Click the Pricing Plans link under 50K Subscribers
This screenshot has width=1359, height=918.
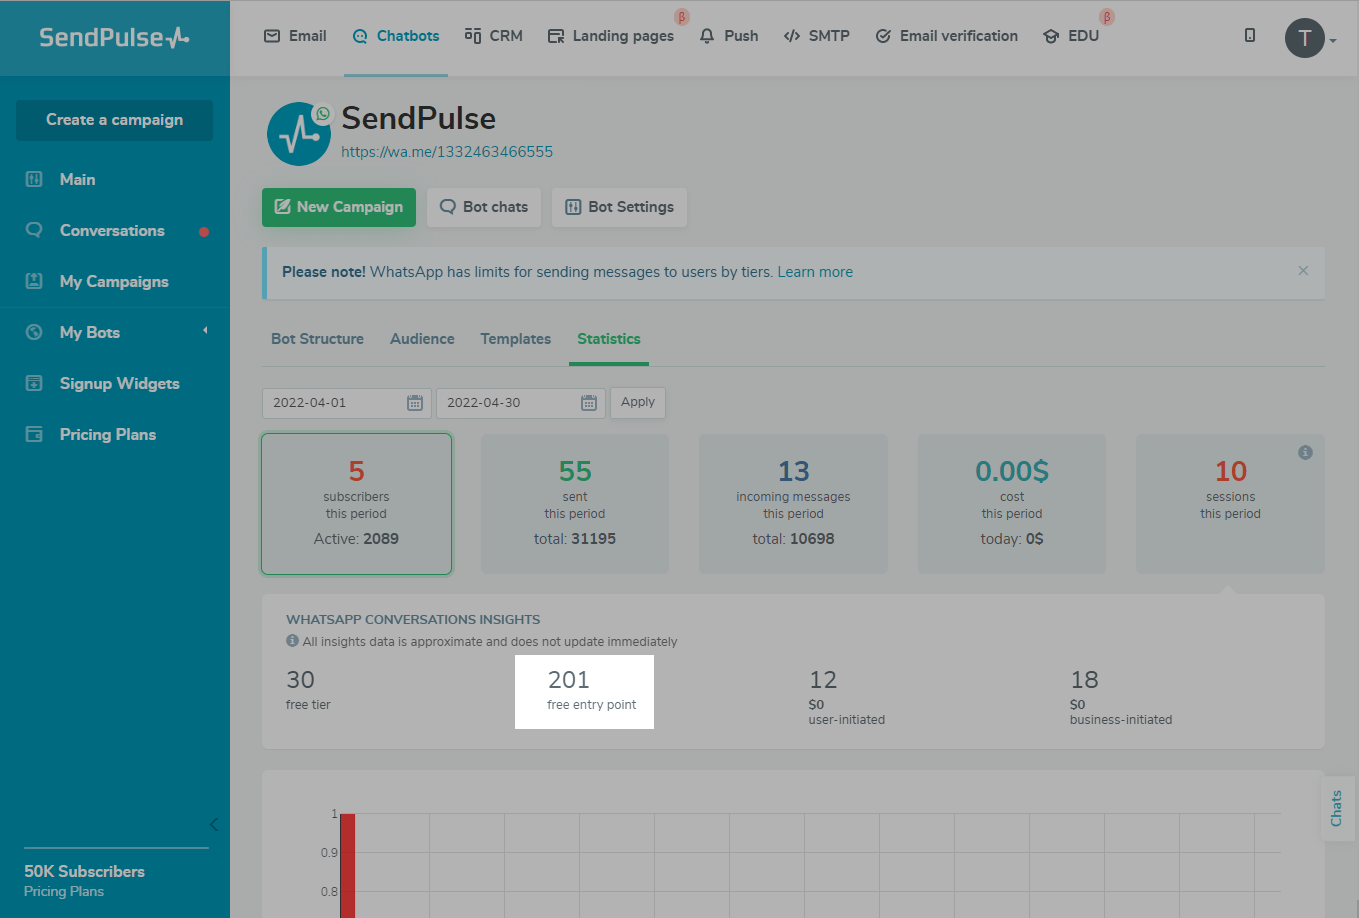pos(64,892)
